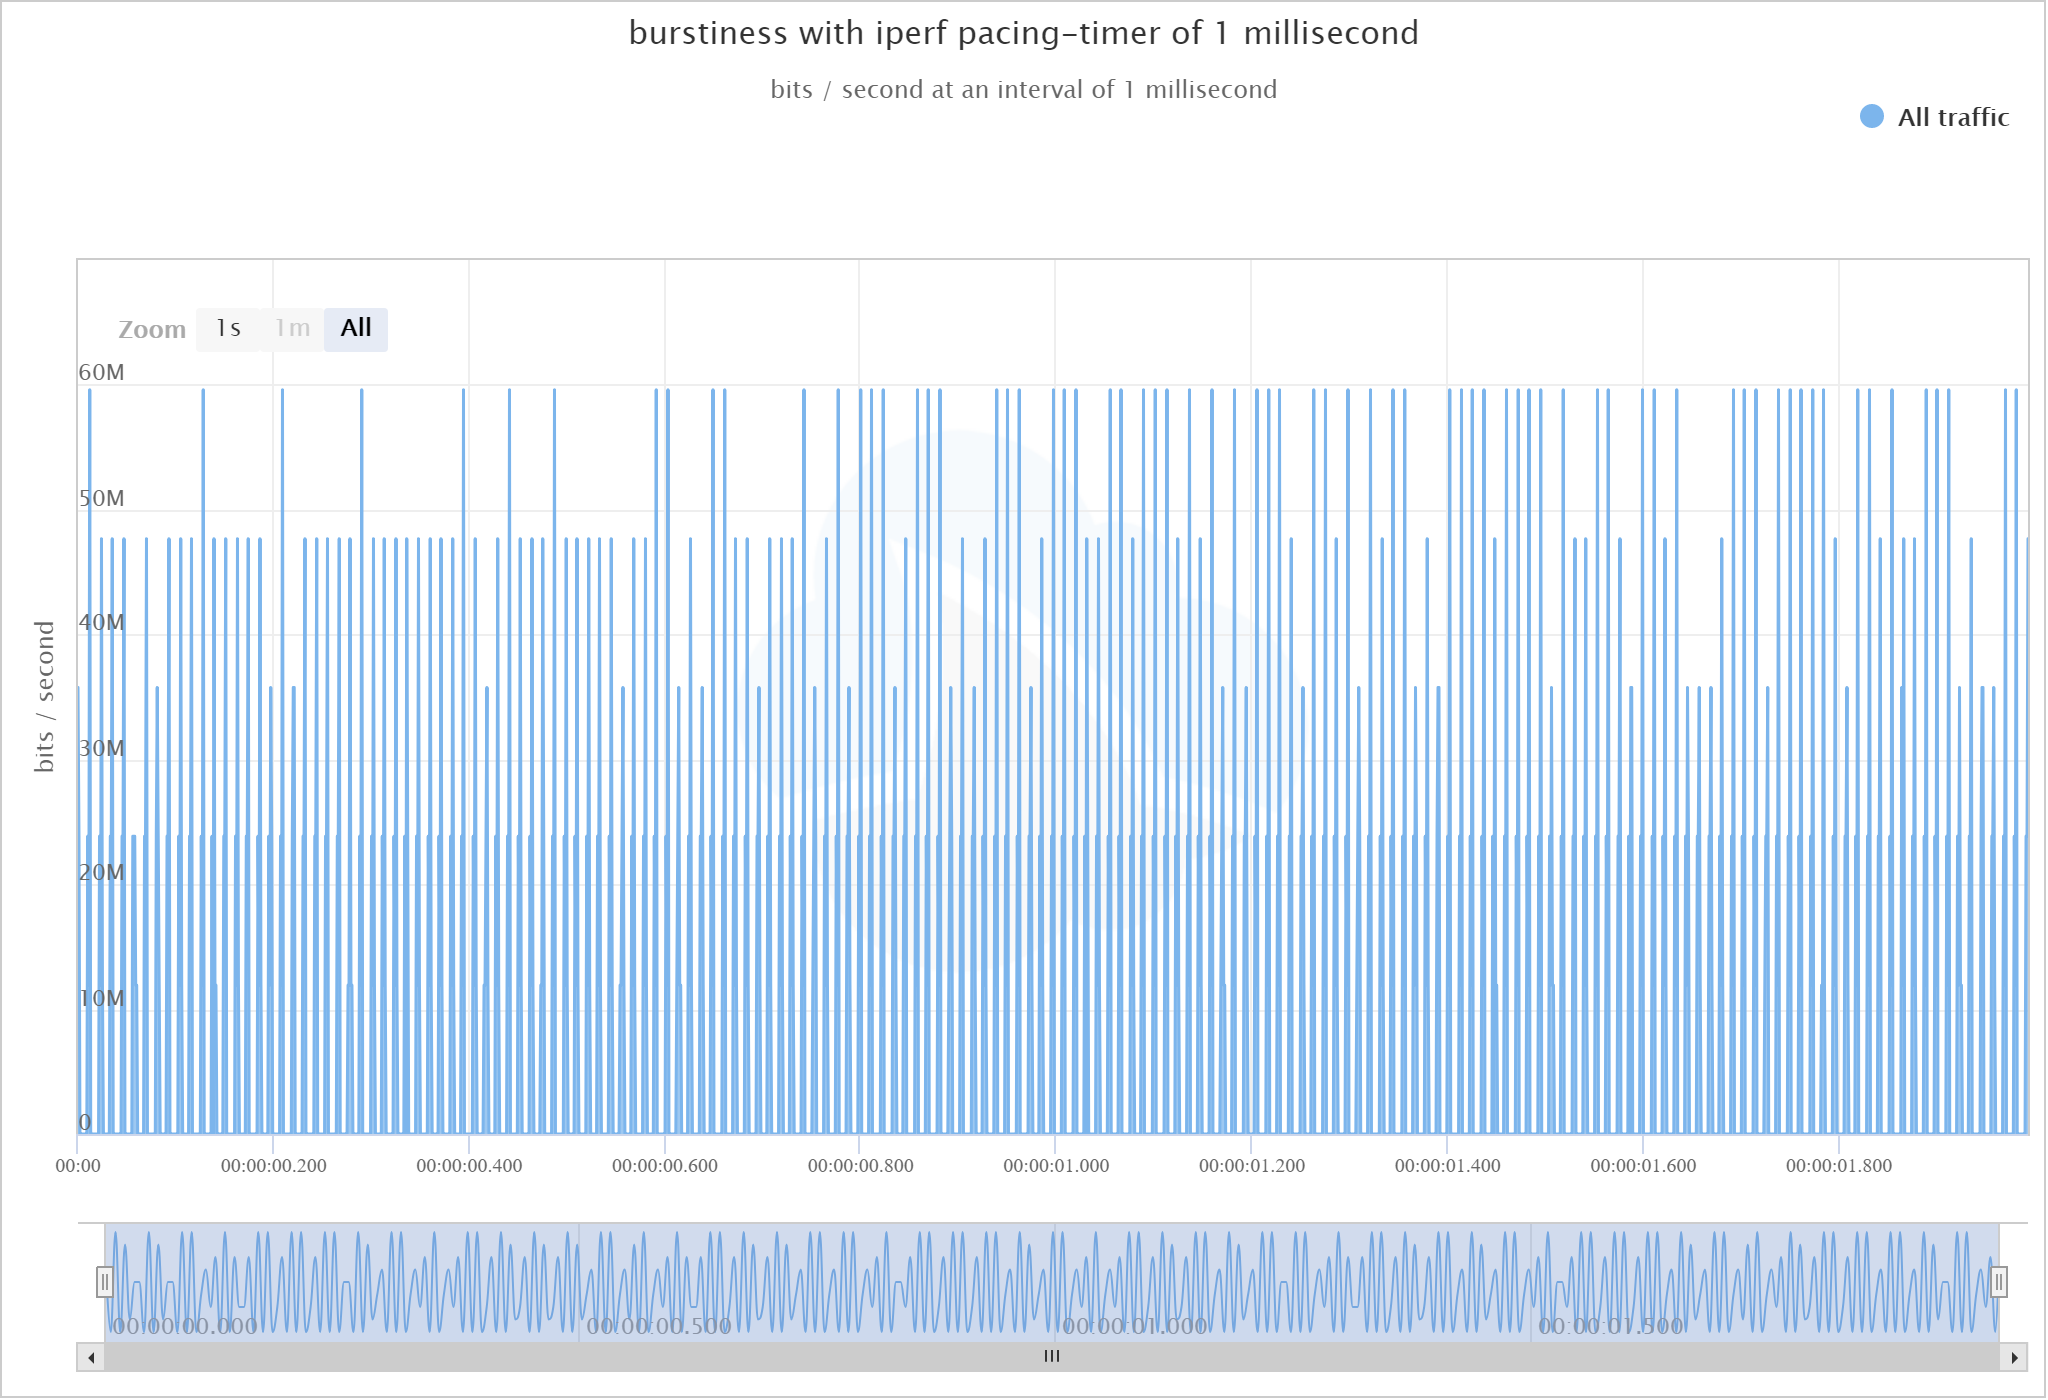The height and width of the screenshot is (1400, 2048).
Task: Click navigator label 00:00:01.500
Action: coord(1611,1326)
